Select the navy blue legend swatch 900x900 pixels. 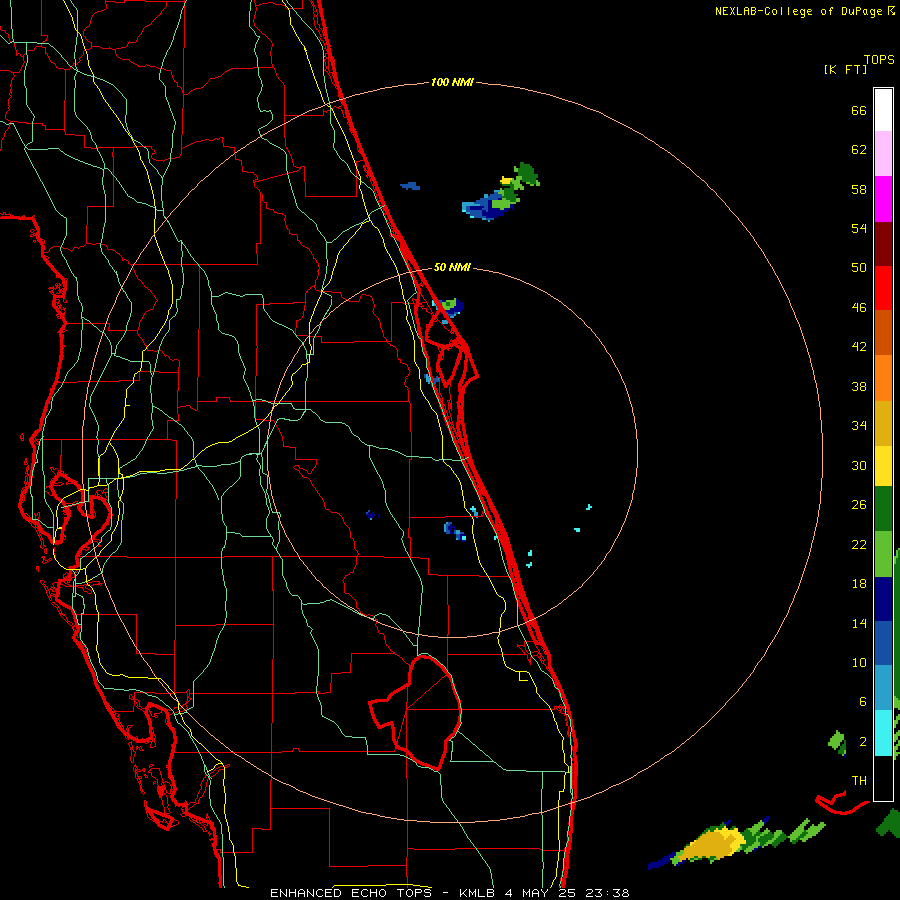(883, 599)
